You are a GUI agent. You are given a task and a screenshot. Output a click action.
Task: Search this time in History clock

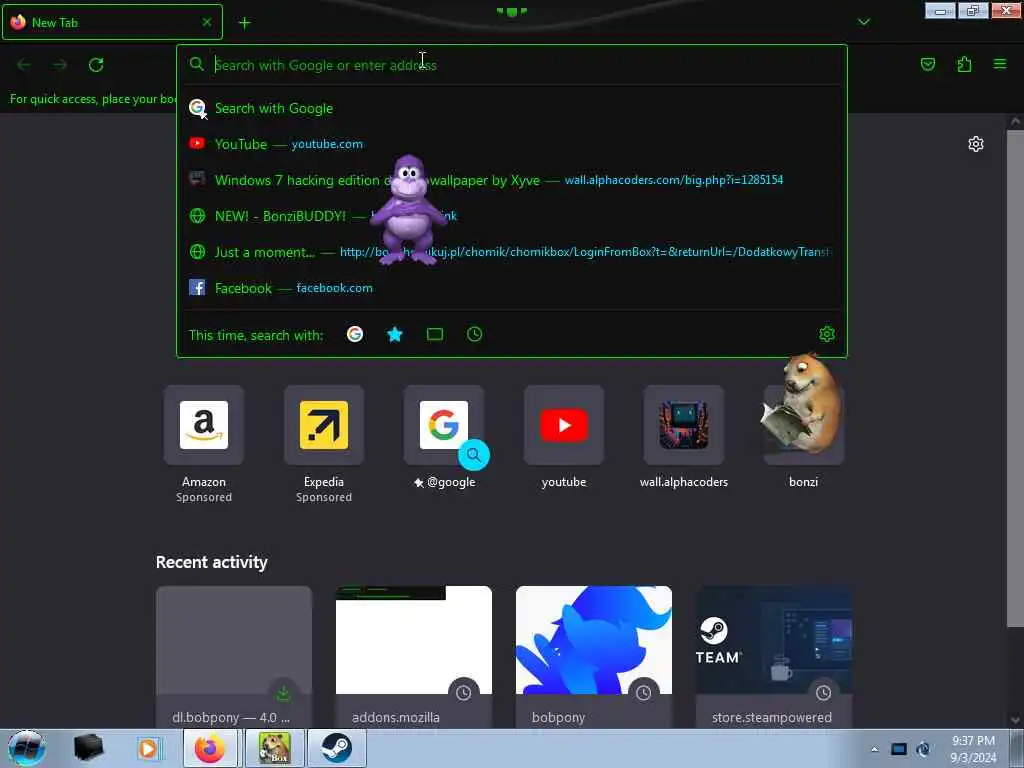click(x=475, y=334)
